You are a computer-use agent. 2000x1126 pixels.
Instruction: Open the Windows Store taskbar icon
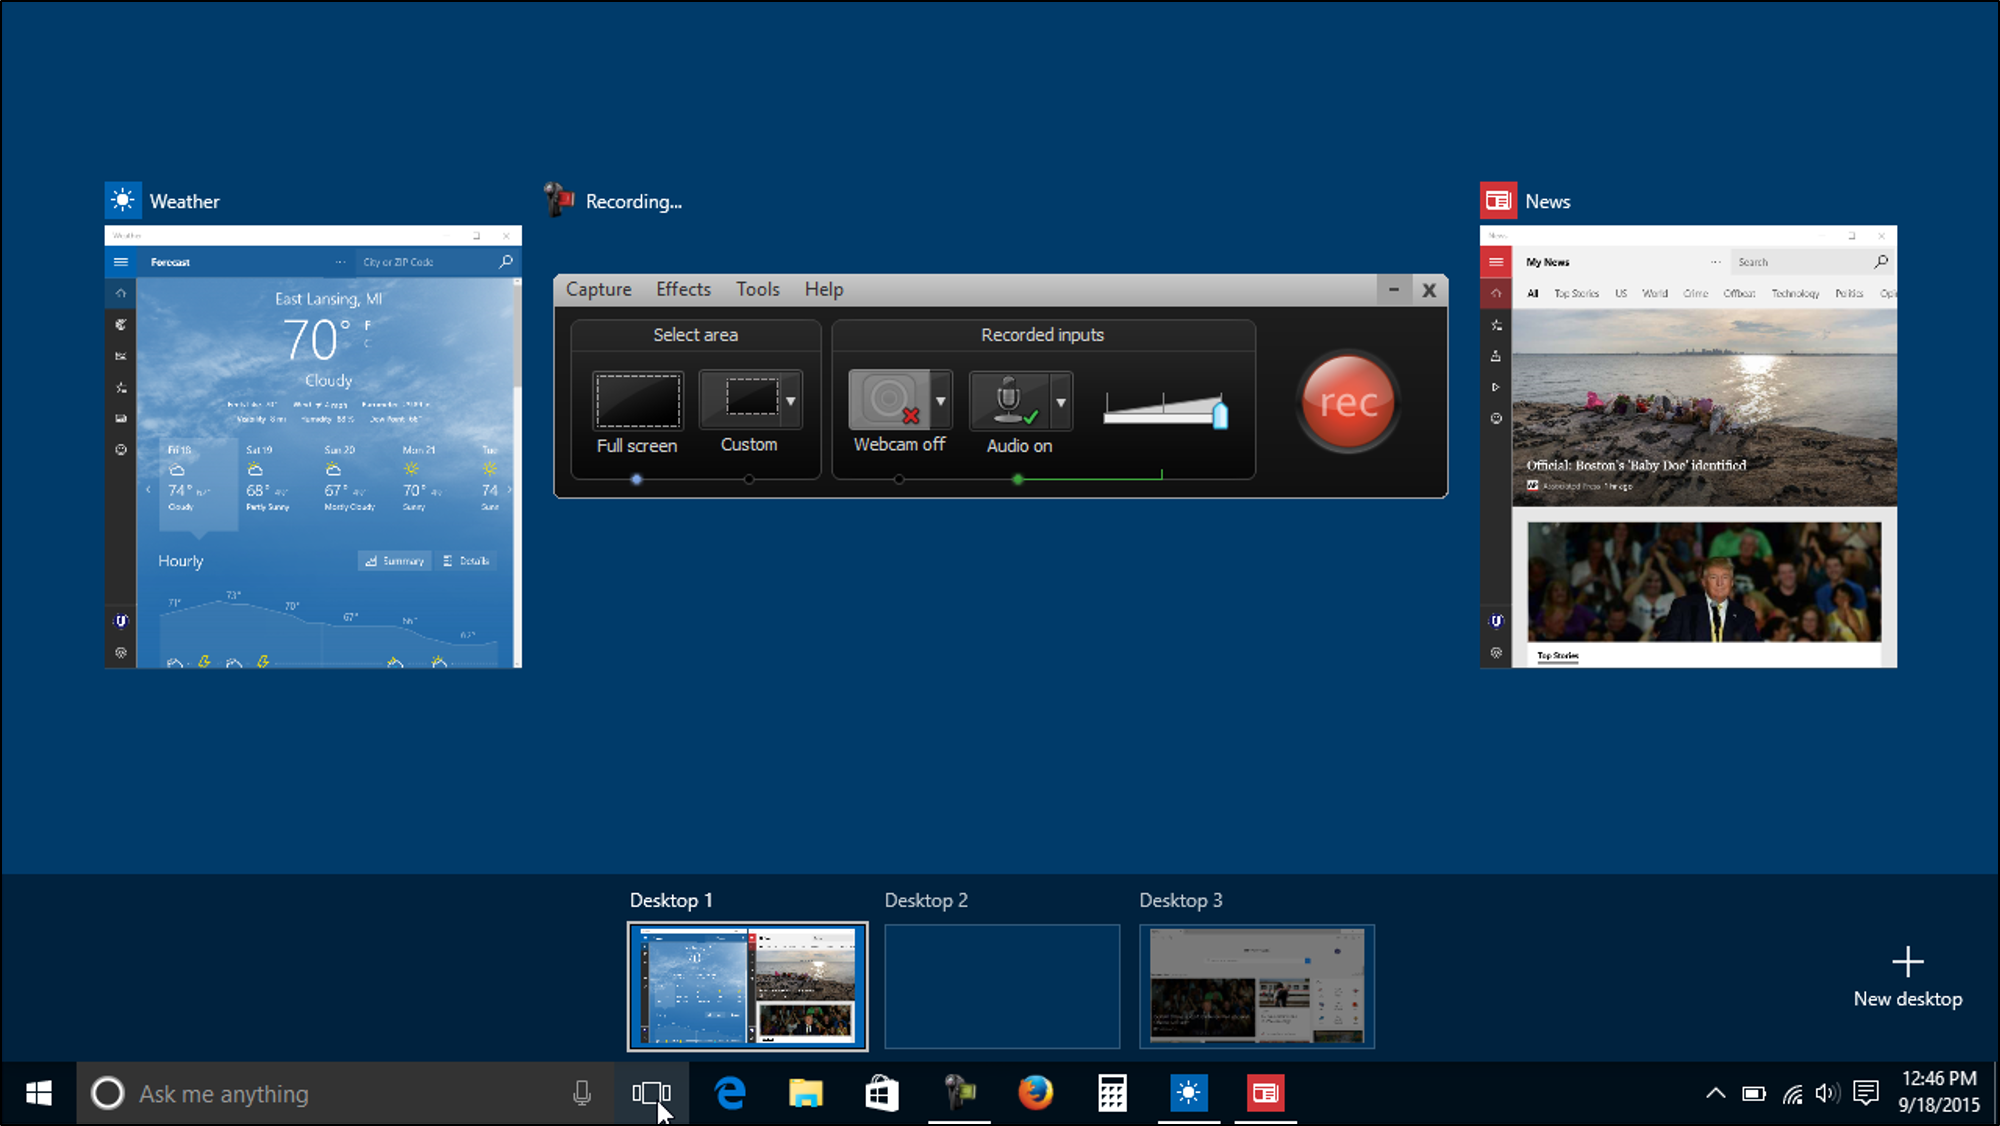pyautogui.click(x=882, y=1093)
